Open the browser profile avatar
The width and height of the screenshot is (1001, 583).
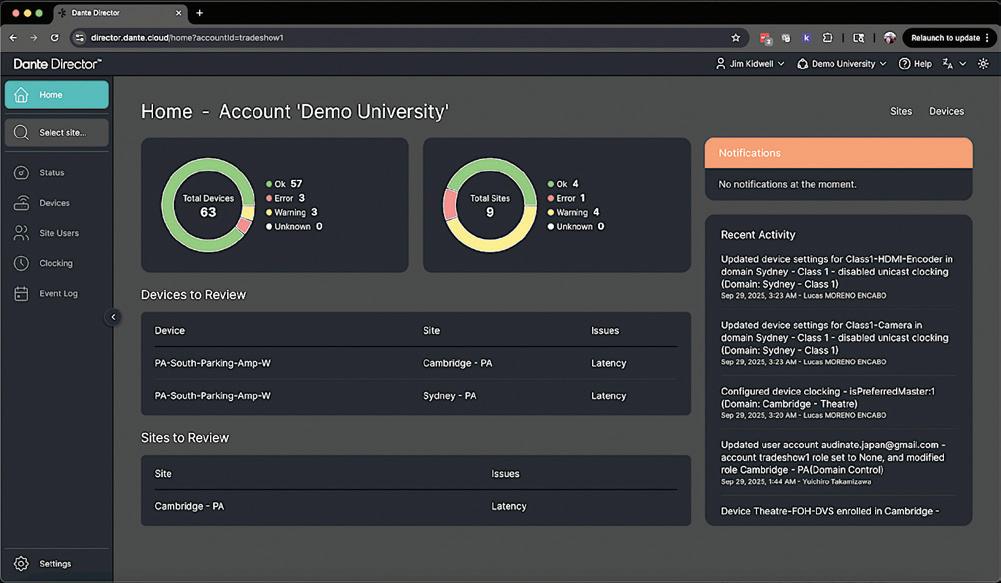coord(889,38)
